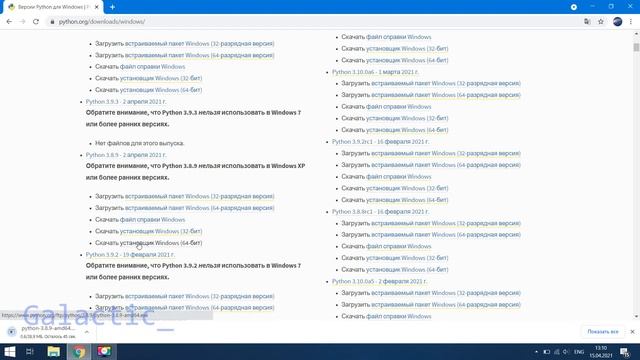This screenshot has height=360, width=640.
Task: Download Python 3.9.2rc1 Windows help file
Action: (x=398, y=177)
